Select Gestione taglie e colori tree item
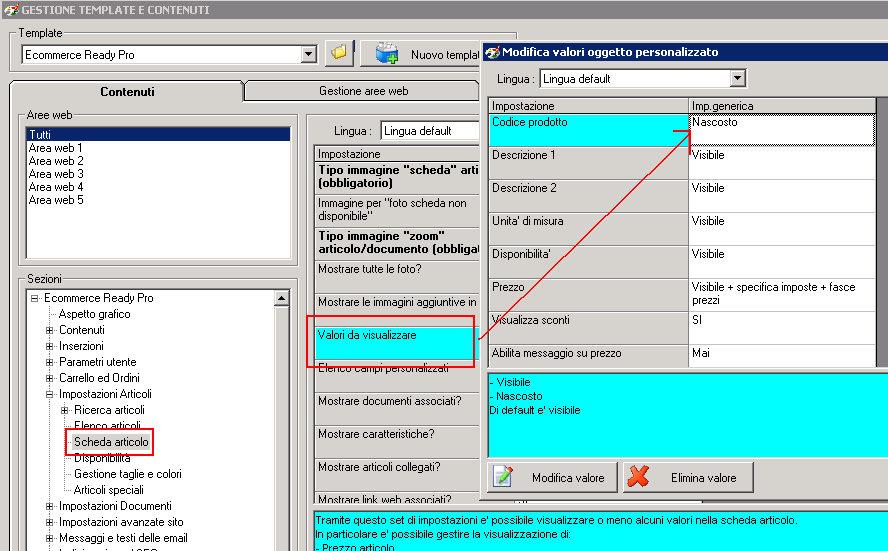Viewport: 888px width, 551px height. click(127, 474)
